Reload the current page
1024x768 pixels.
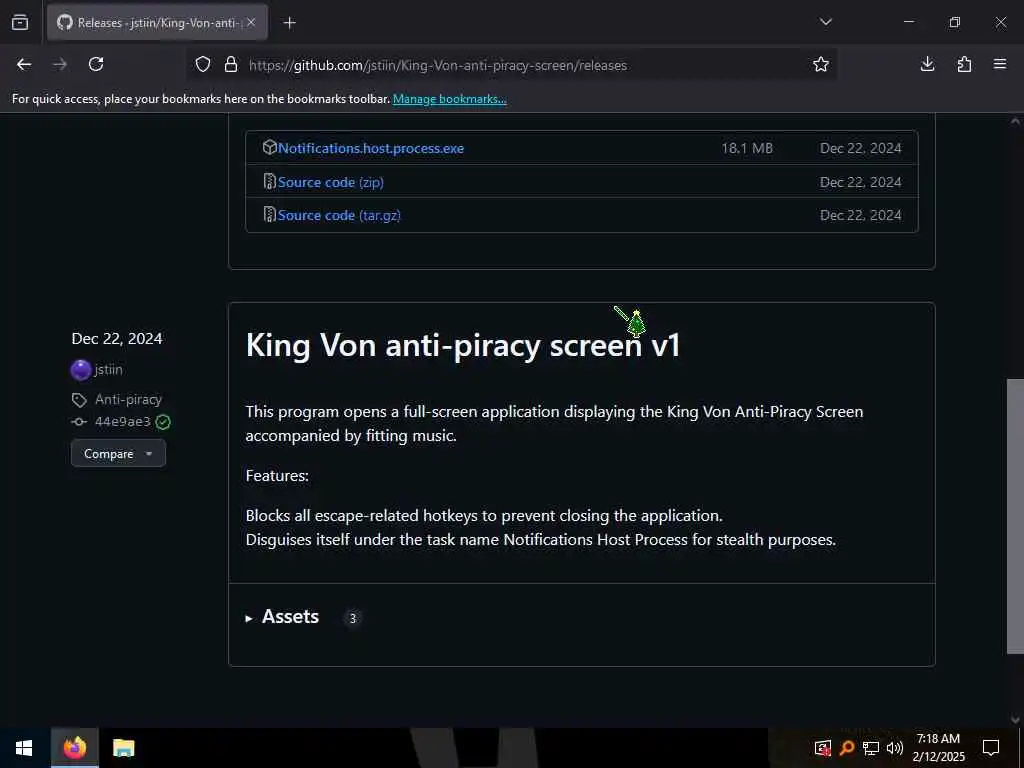point(96,65)
